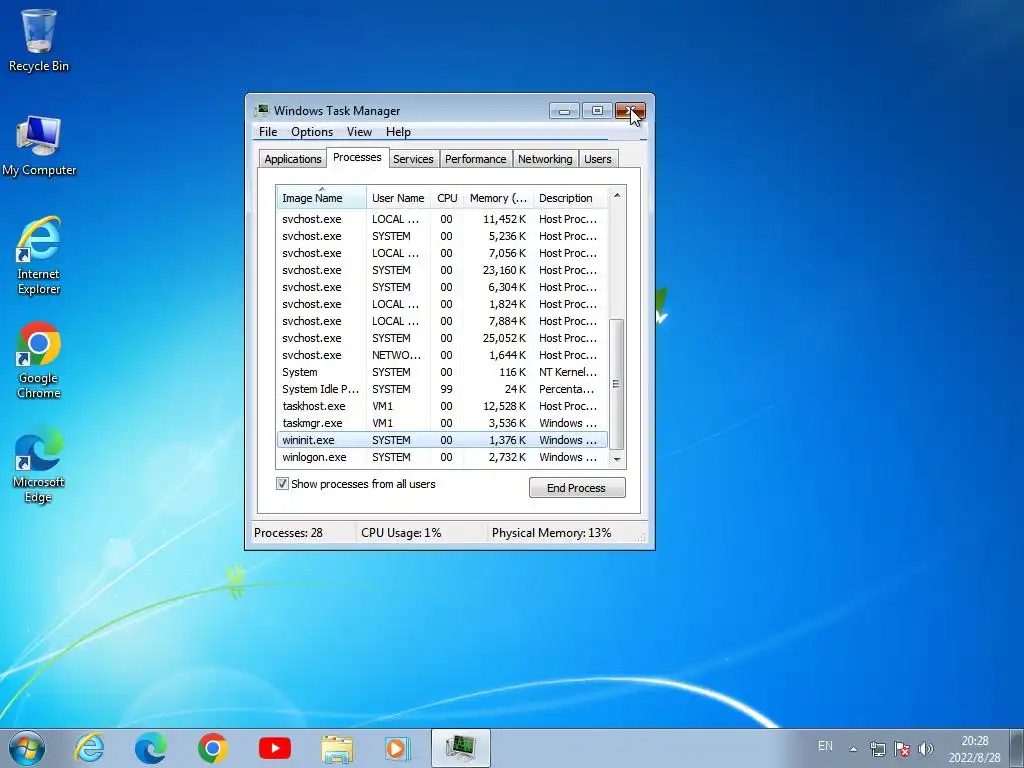Screen dimensions: 1024x768
Task: Launch Google Chrome from the taskbar
Action: (212, 748)
